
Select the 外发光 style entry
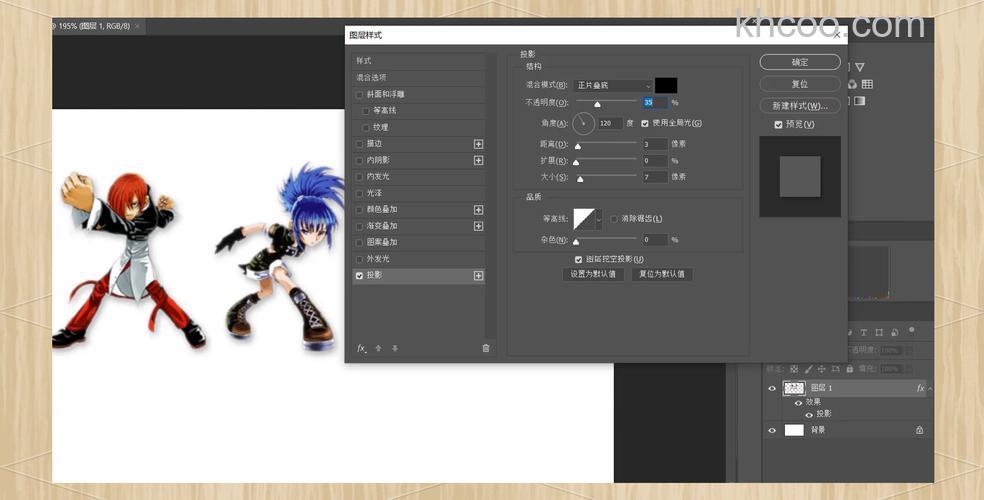tap(378, 259)
